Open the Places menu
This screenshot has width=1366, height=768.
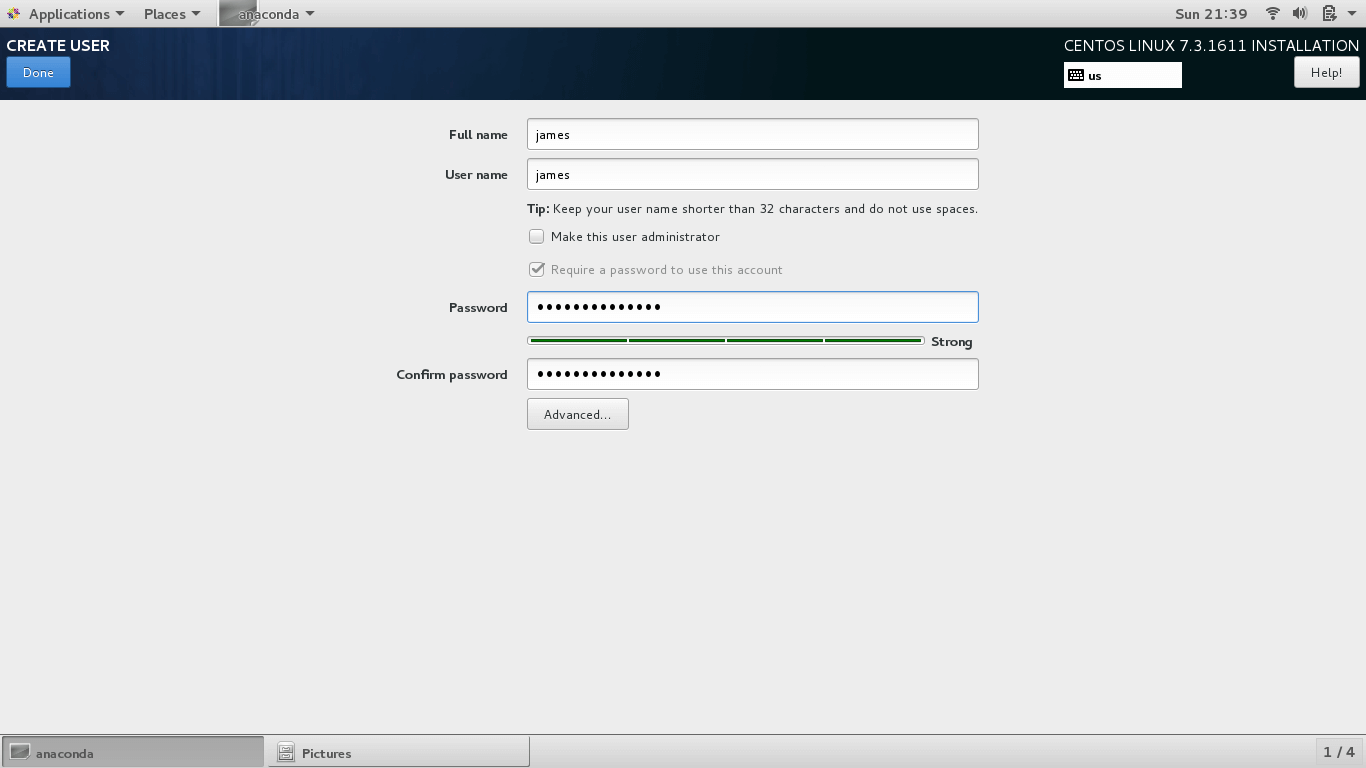point(172,14)
